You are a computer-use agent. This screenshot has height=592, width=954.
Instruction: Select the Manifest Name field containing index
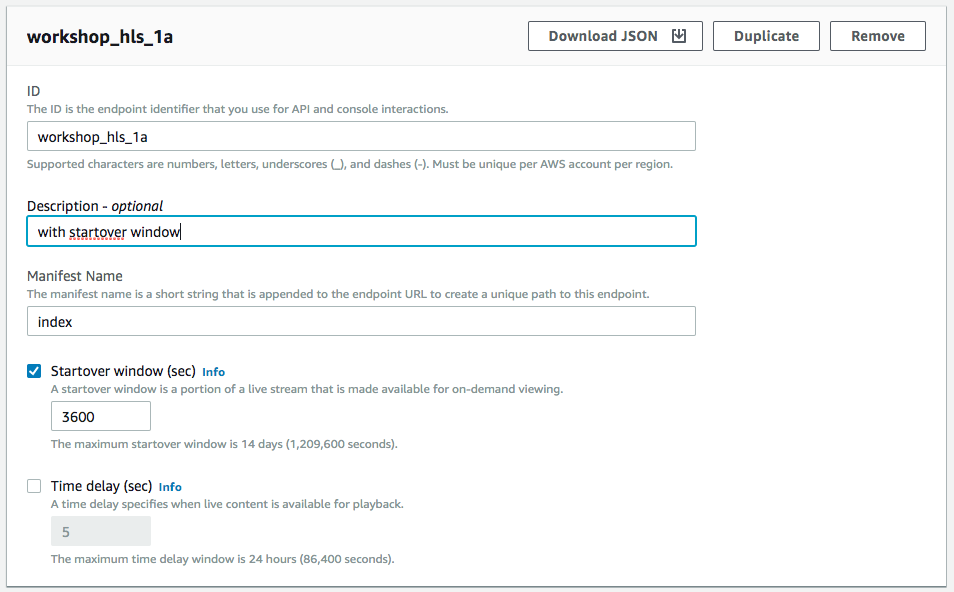(x=361, y=321)
